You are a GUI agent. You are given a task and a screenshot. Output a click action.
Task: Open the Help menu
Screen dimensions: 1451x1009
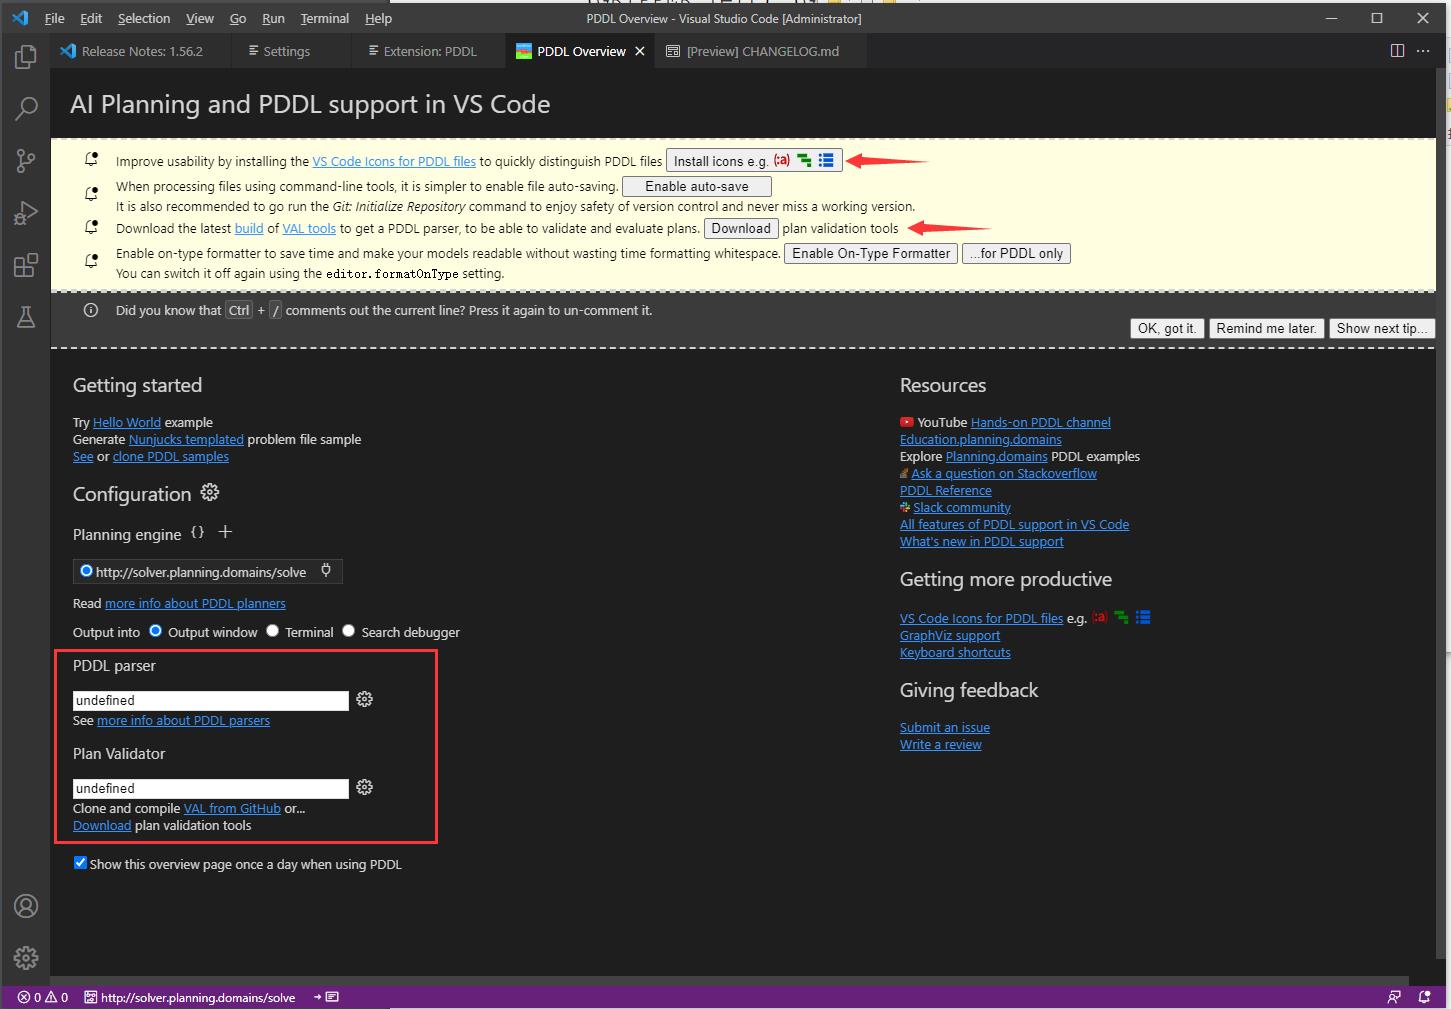(378, 18)
